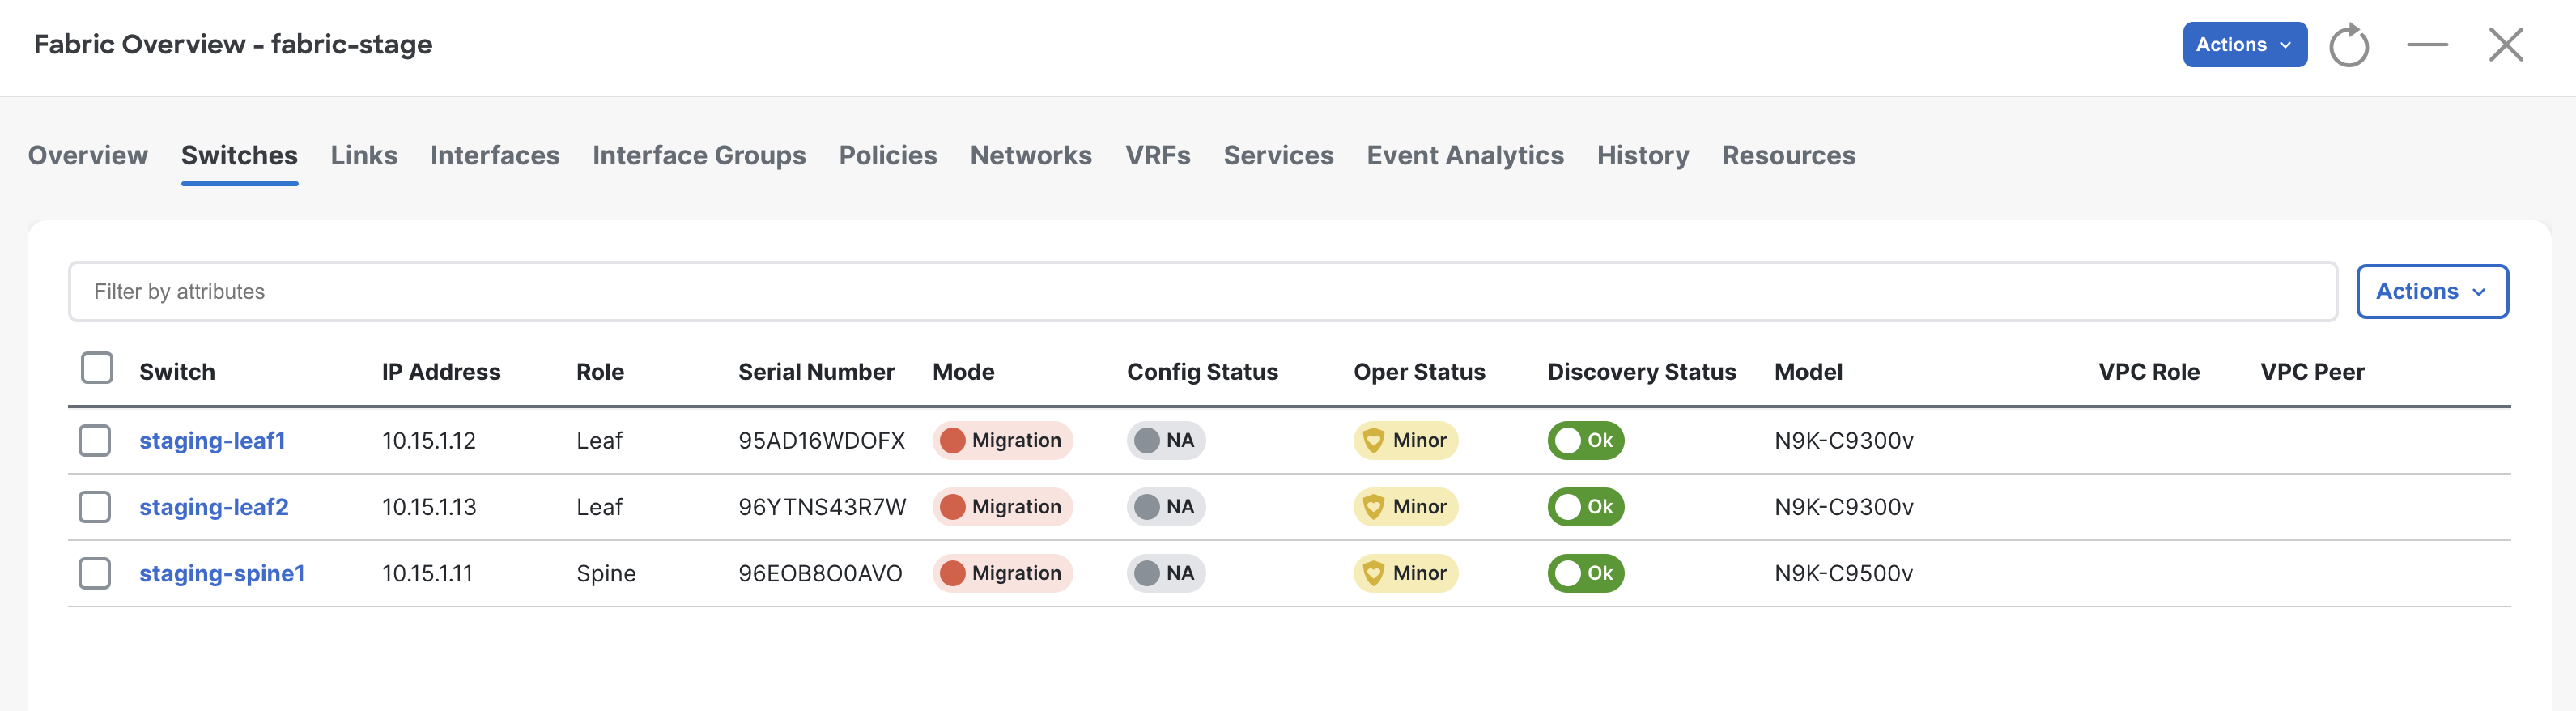Open the Networks tab

pos(1031,155)
